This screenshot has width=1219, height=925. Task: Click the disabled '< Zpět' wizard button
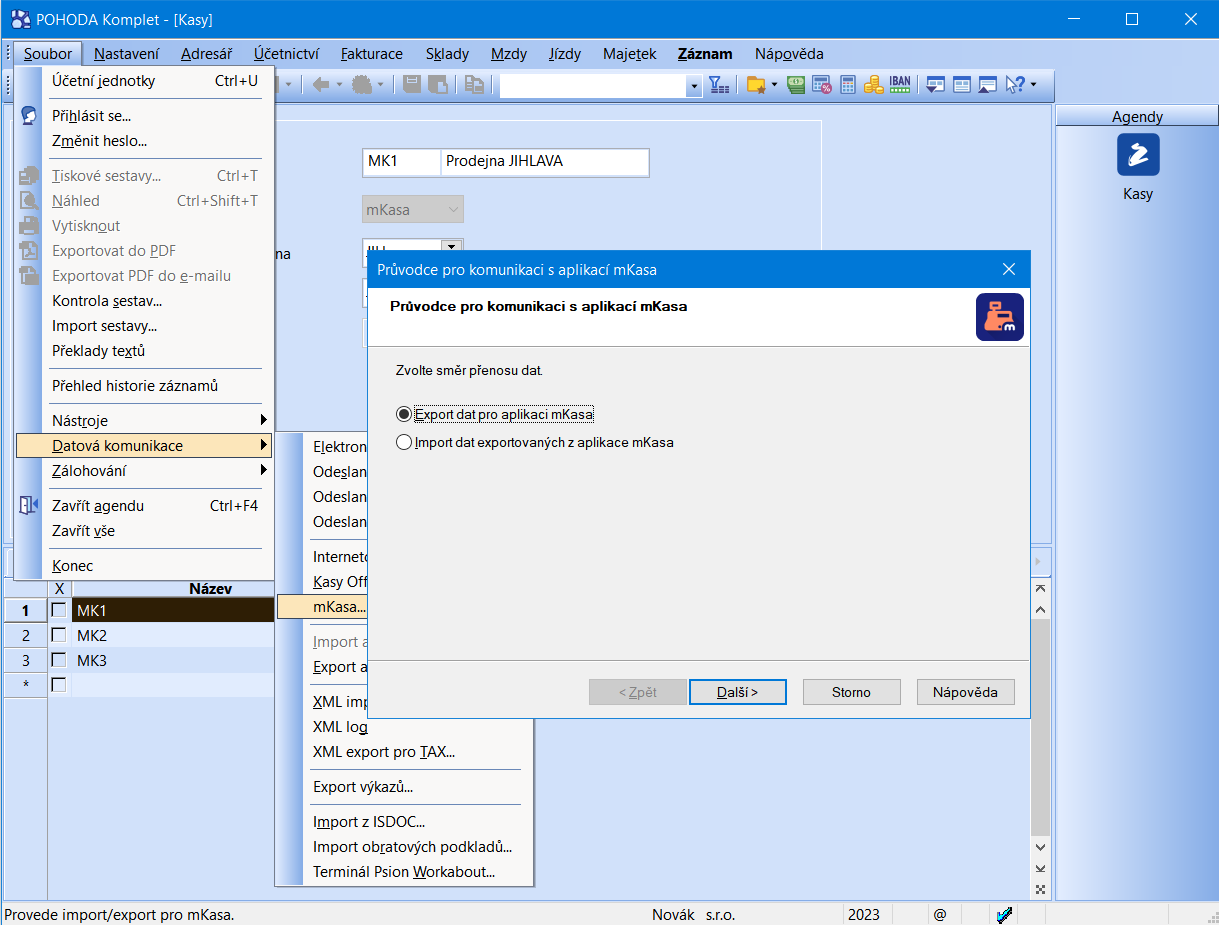click(638, 692)
